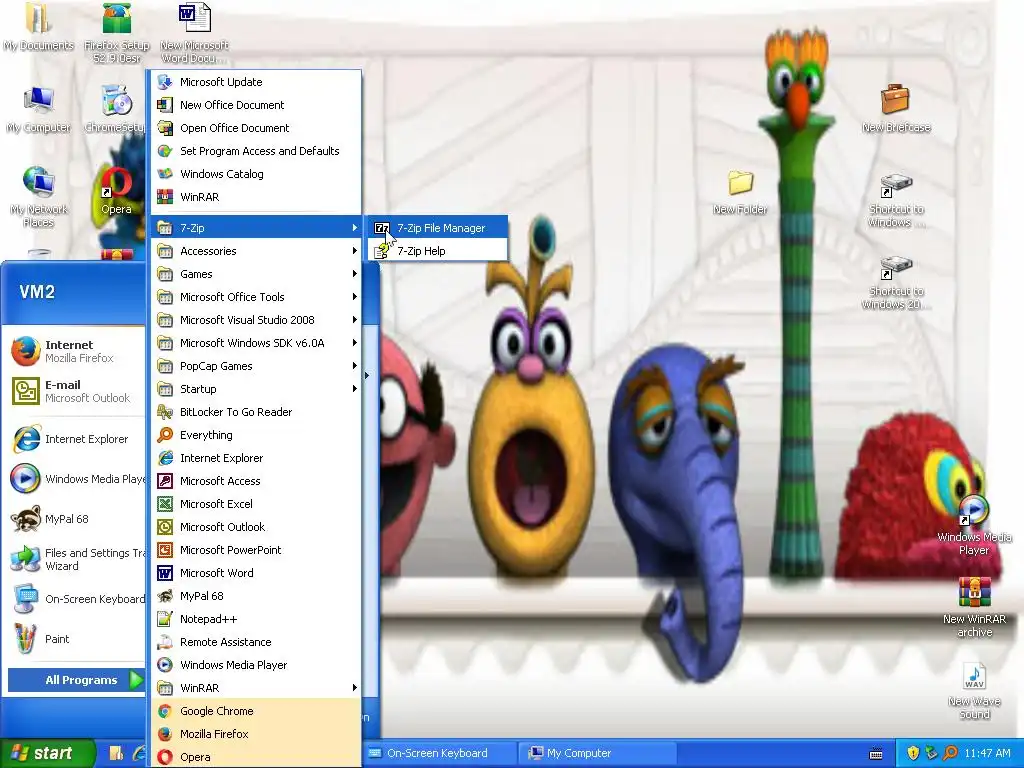The width and height of the screenshot is (1024, 768).
Task: Open Internet Mozilla Firefox pinned item
Action: [75, 351]
